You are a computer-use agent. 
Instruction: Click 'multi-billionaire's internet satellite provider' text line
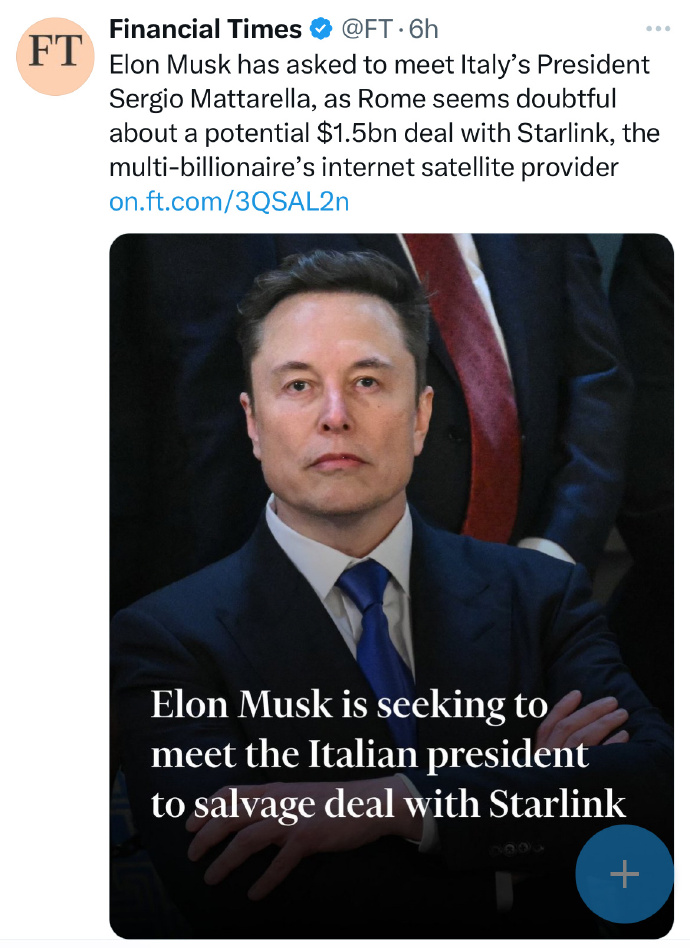(363, 167)
